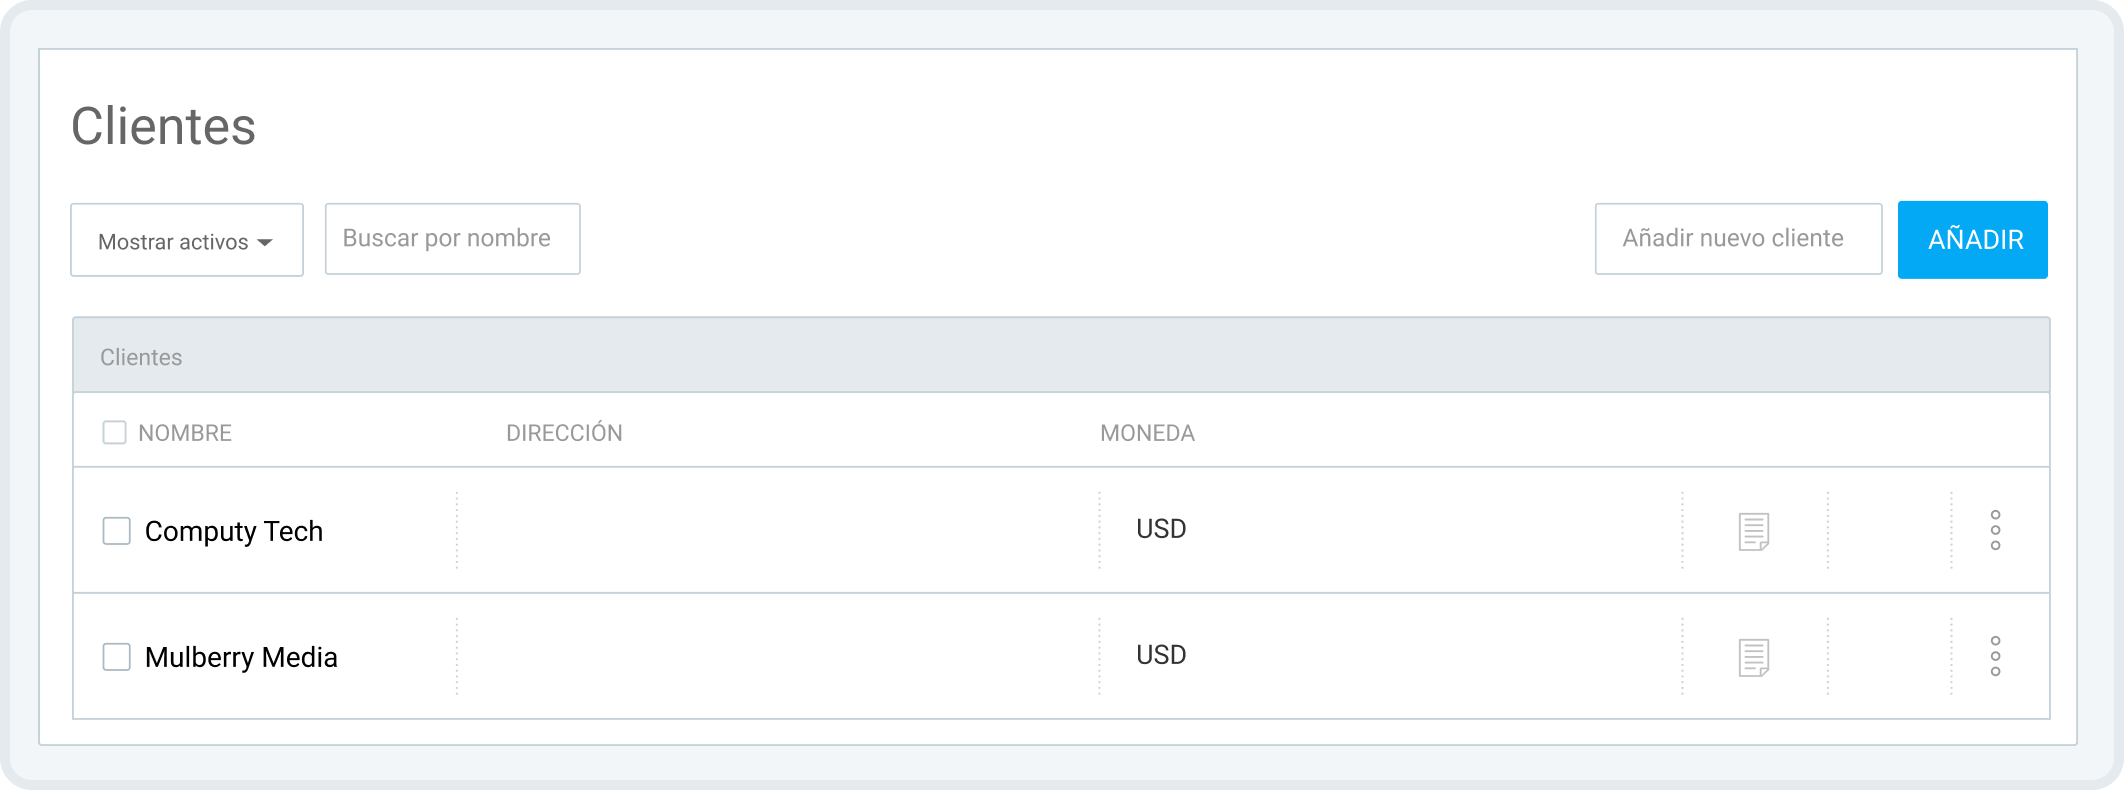Toggle the select-all checkbox beside NOMBRE

115,433
